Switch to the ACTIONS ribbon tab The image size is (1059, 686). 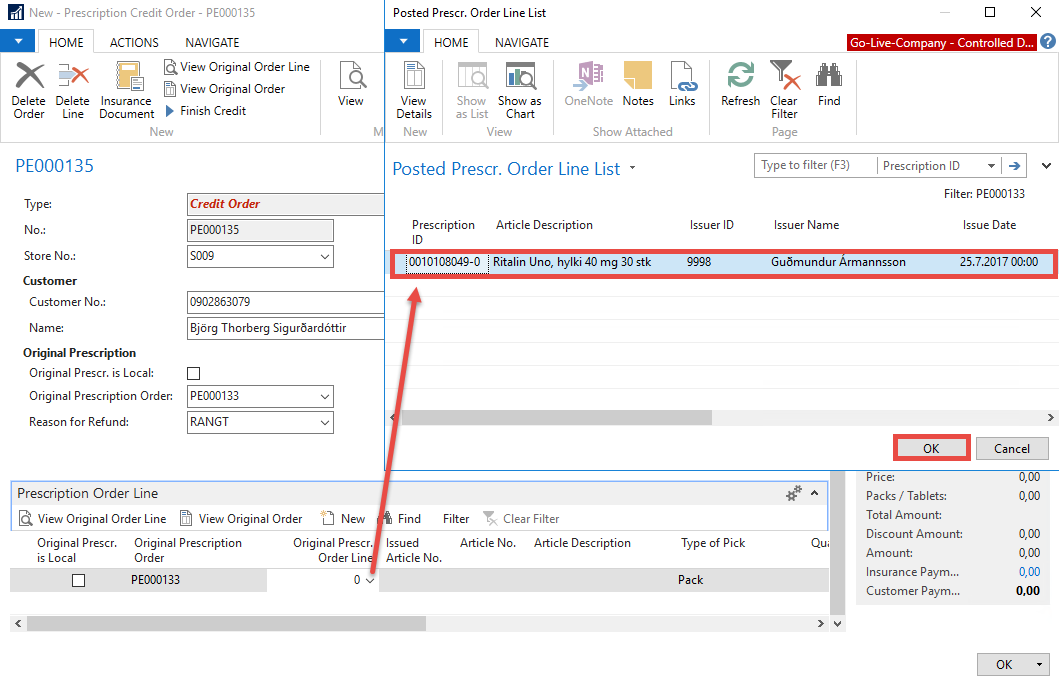(x=134, y=43)
